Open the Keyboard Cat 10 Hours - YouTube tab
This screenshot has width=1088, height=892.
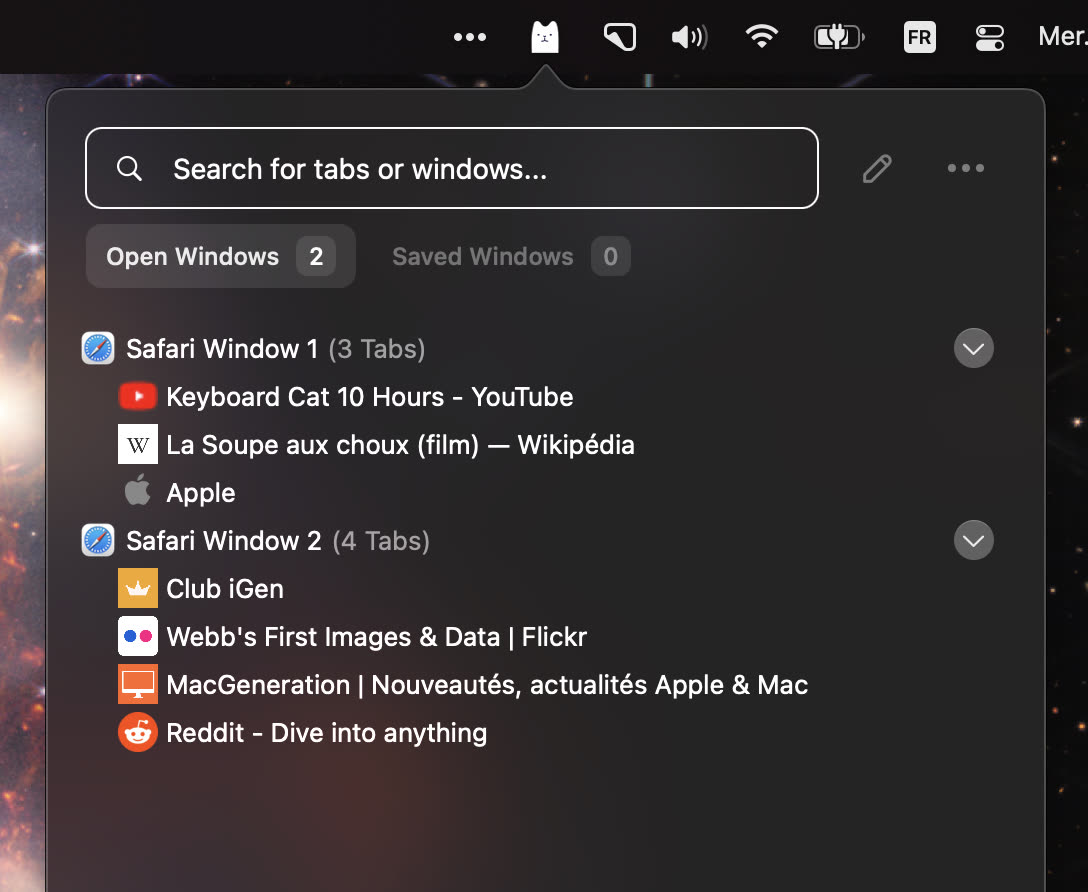click(x=346, y=397)
